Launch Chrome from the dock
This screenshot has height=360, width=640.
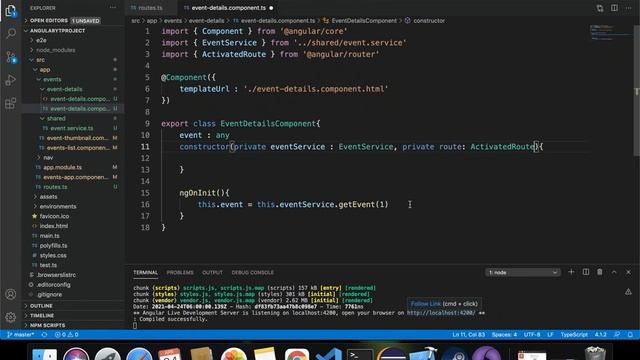(x=297, y=354)
